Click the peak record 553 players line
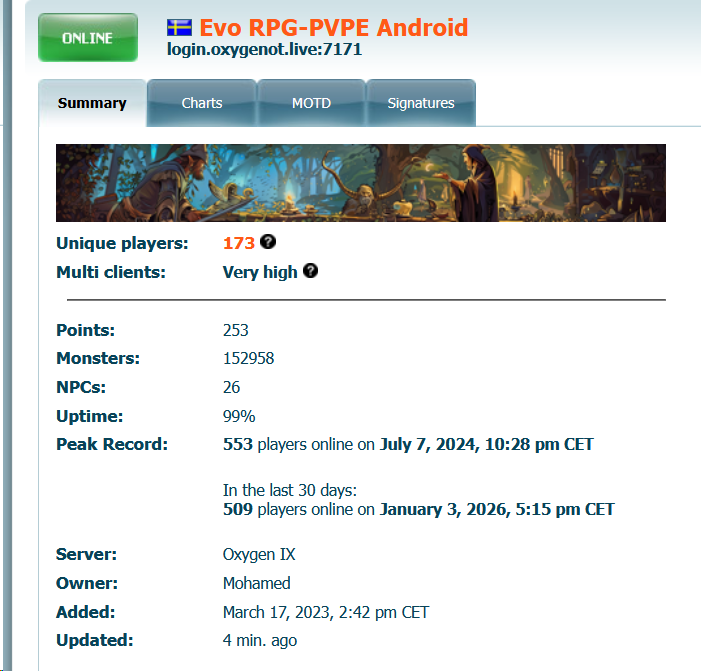The width and height of the screenshot is (701, 671). tap(408, 444)
